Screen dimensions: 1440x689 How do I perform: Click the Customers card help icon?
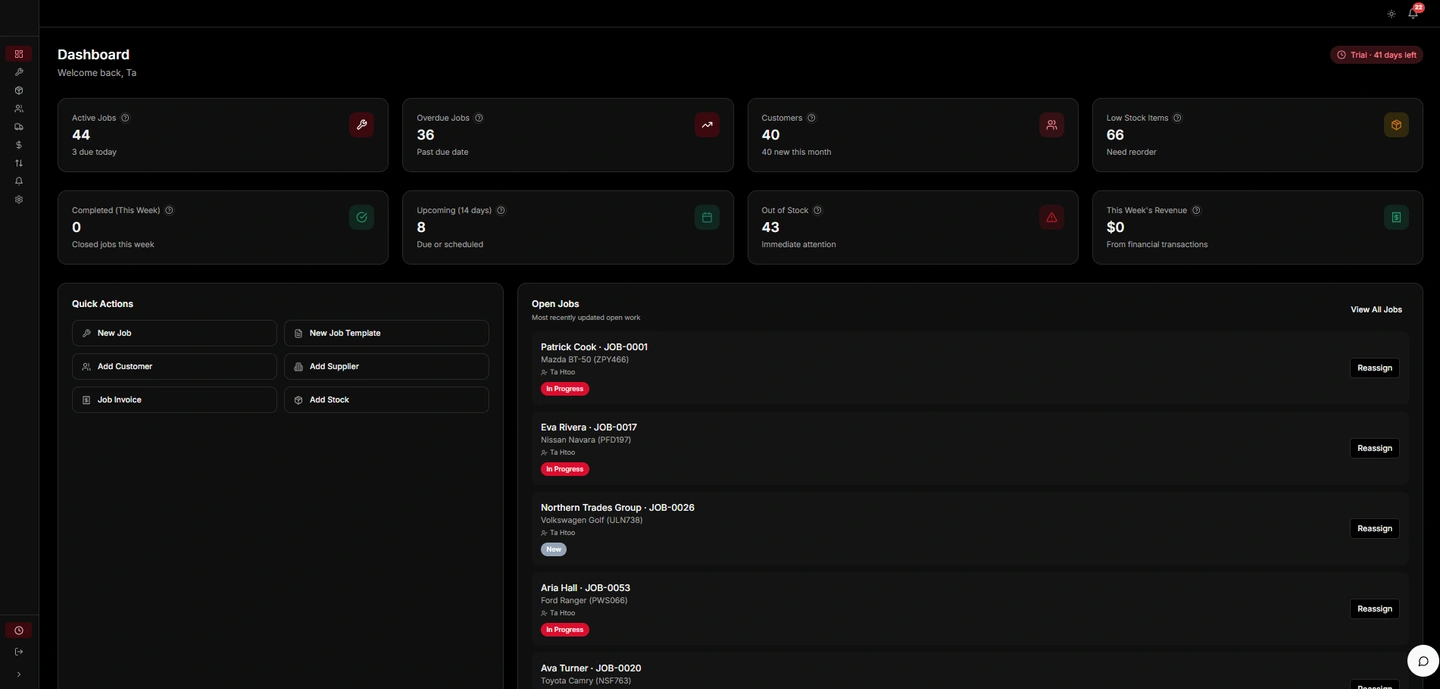[x=811, y=118]
